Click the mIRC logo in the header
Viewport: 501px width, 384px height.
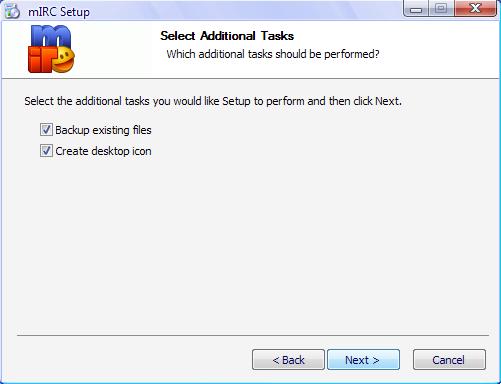51,49
